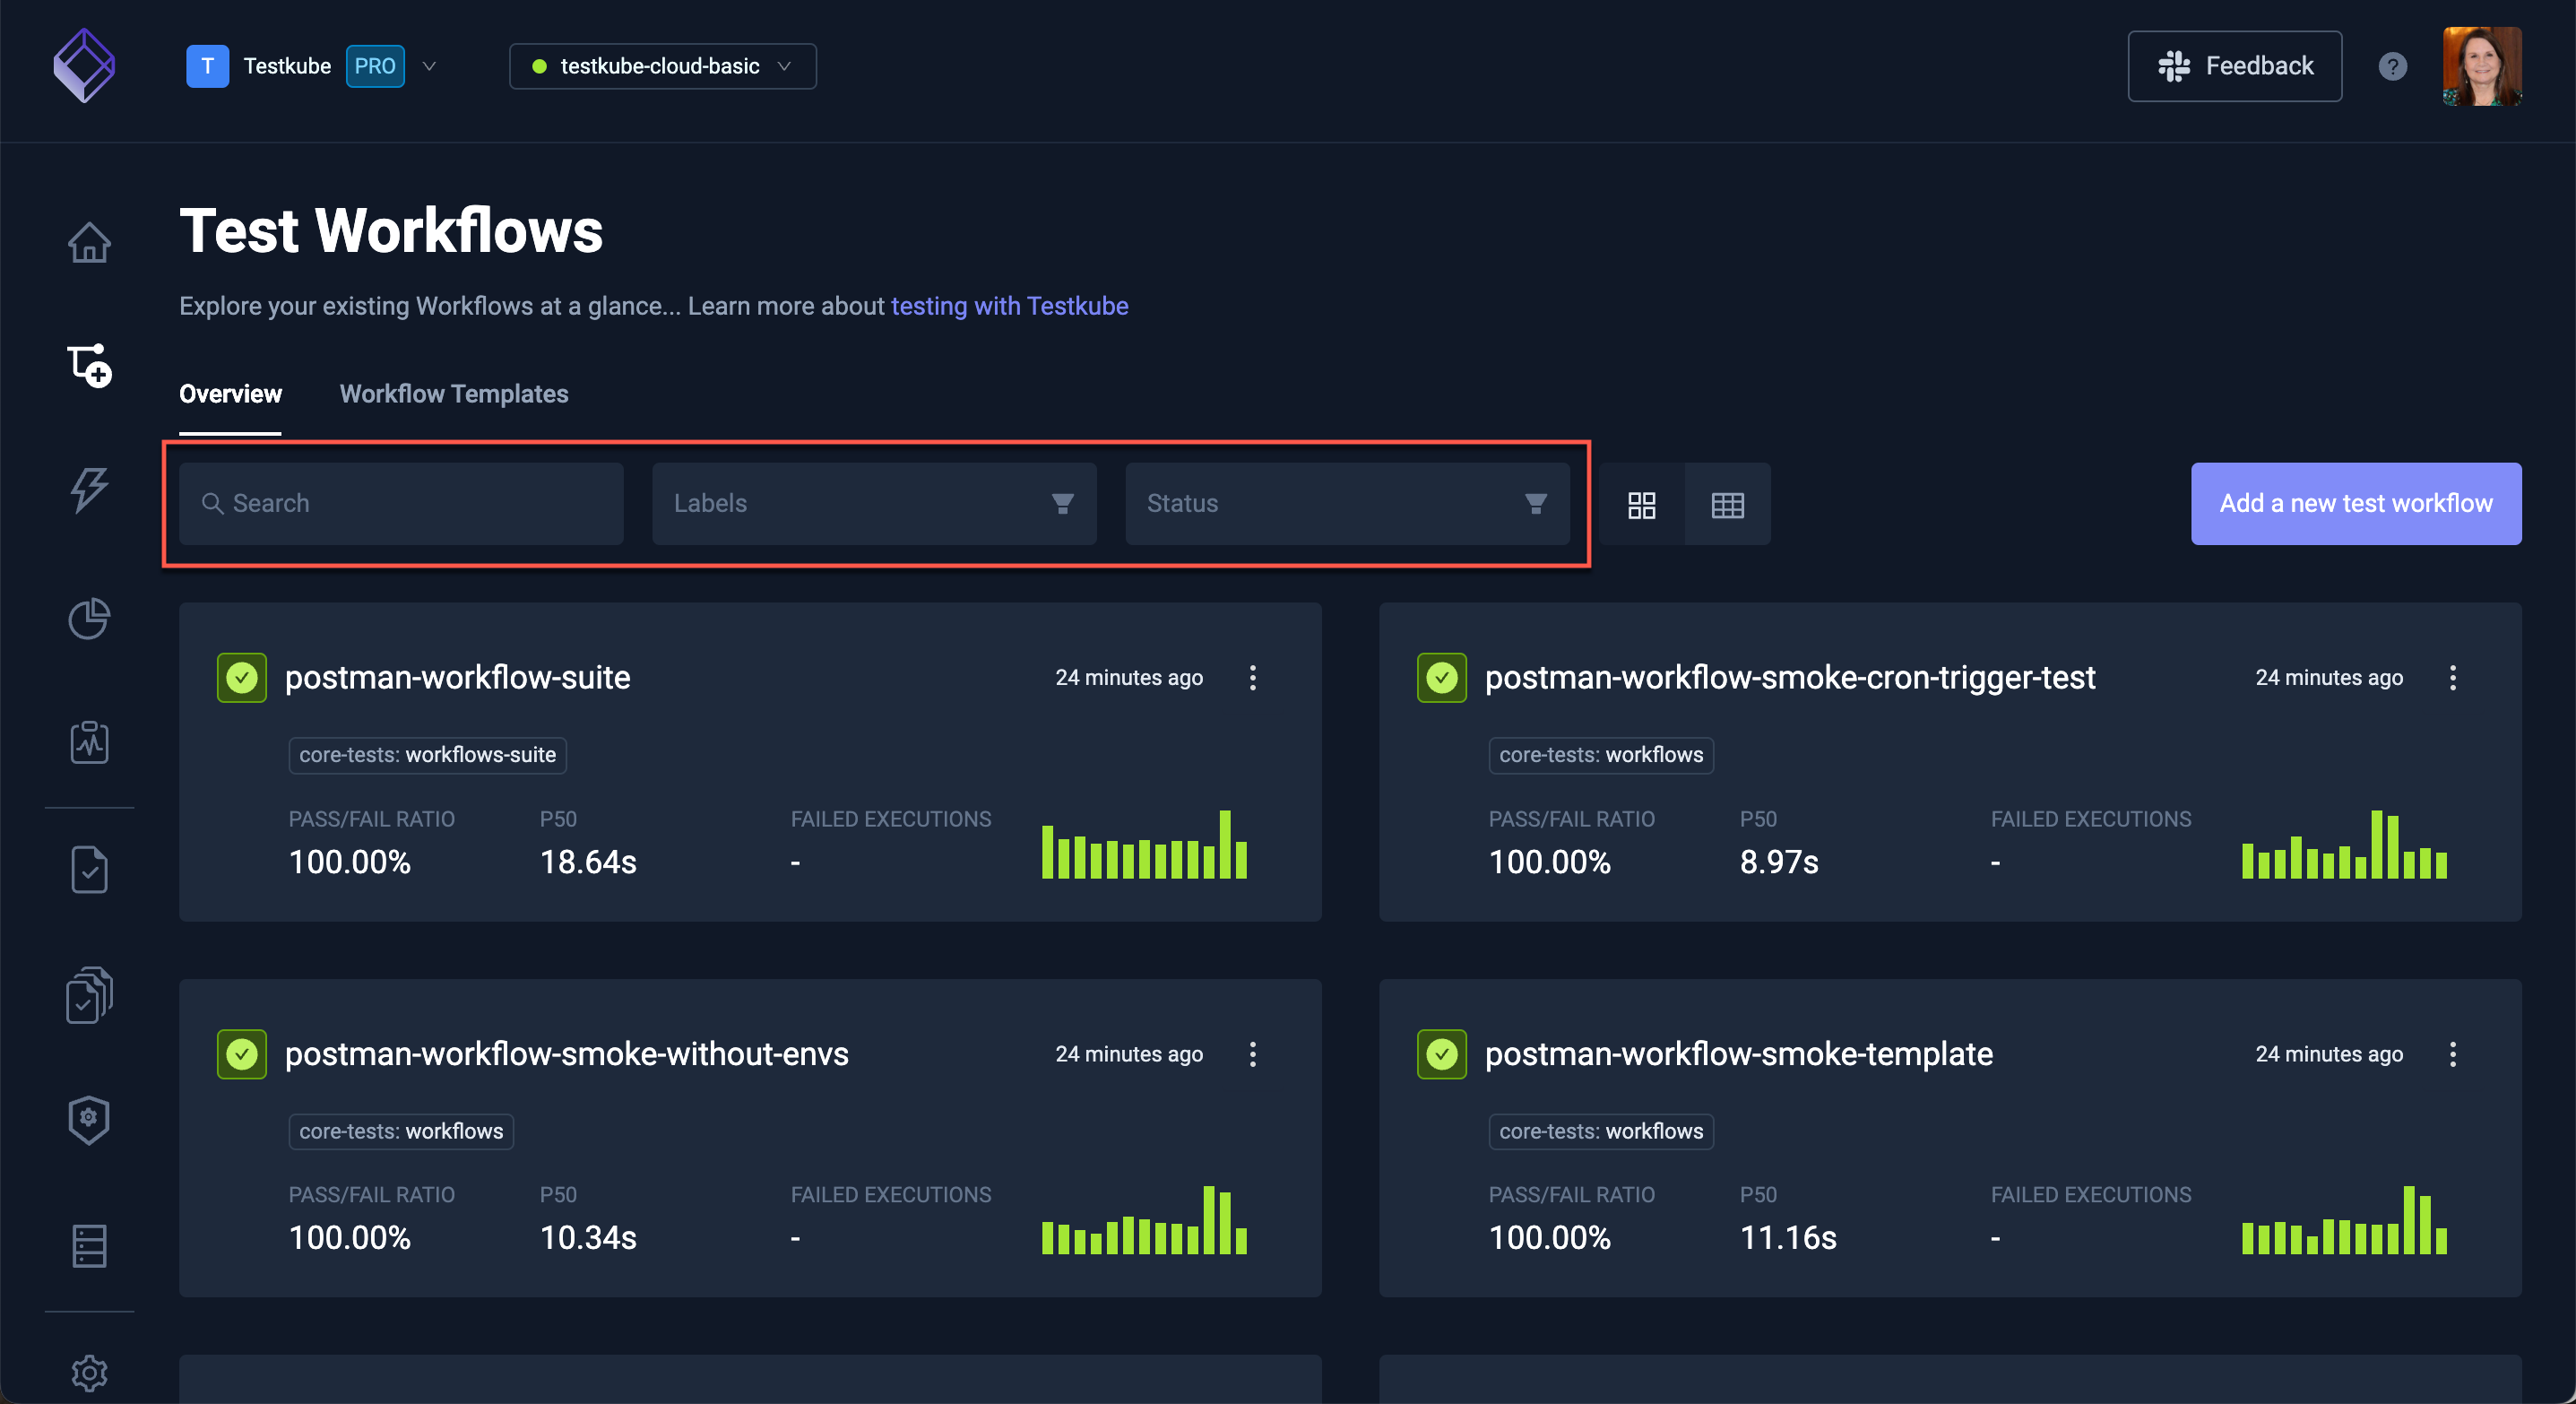Open the Labels filter dropdown
Viewport: 2576px width, 1404px height.
click(875, 504)
